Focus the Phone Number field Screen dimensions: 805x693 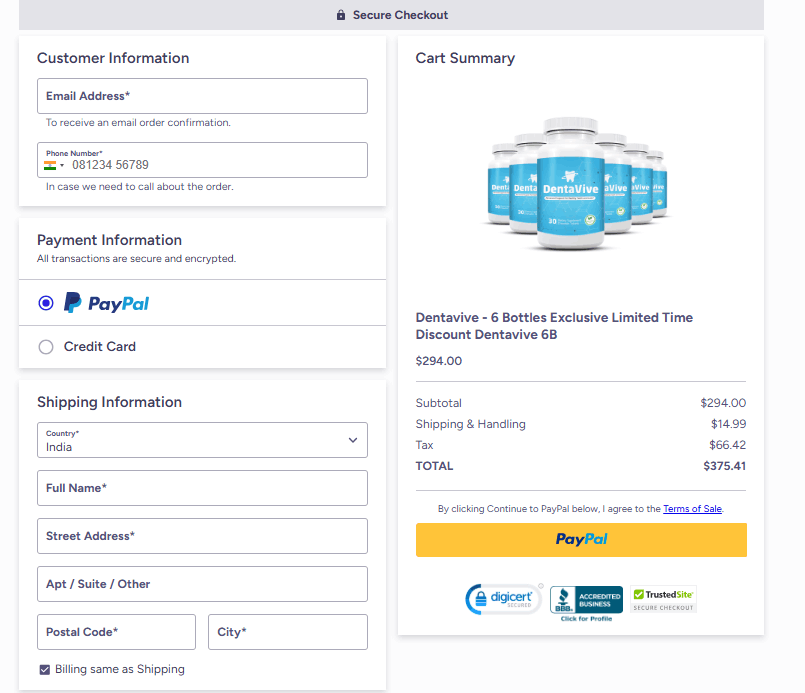click(x=202, y=160)
